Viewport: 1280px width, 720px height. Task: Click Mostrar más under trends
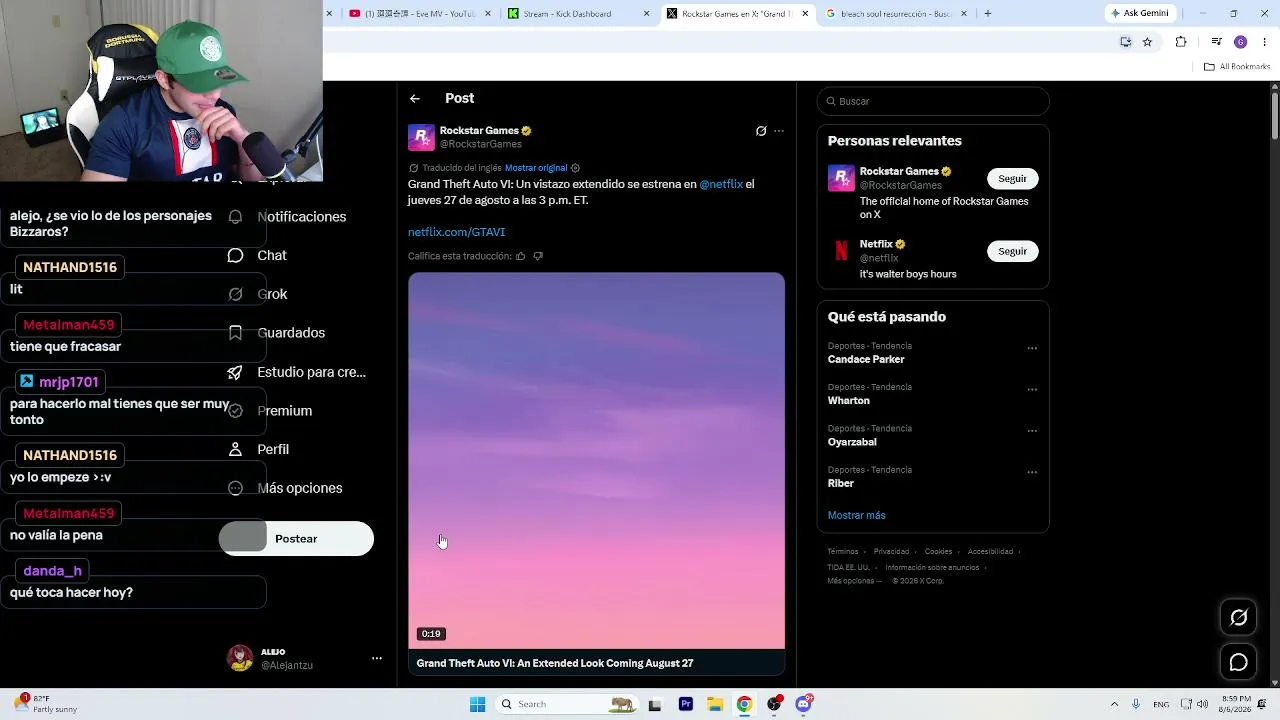click(856, 516)
